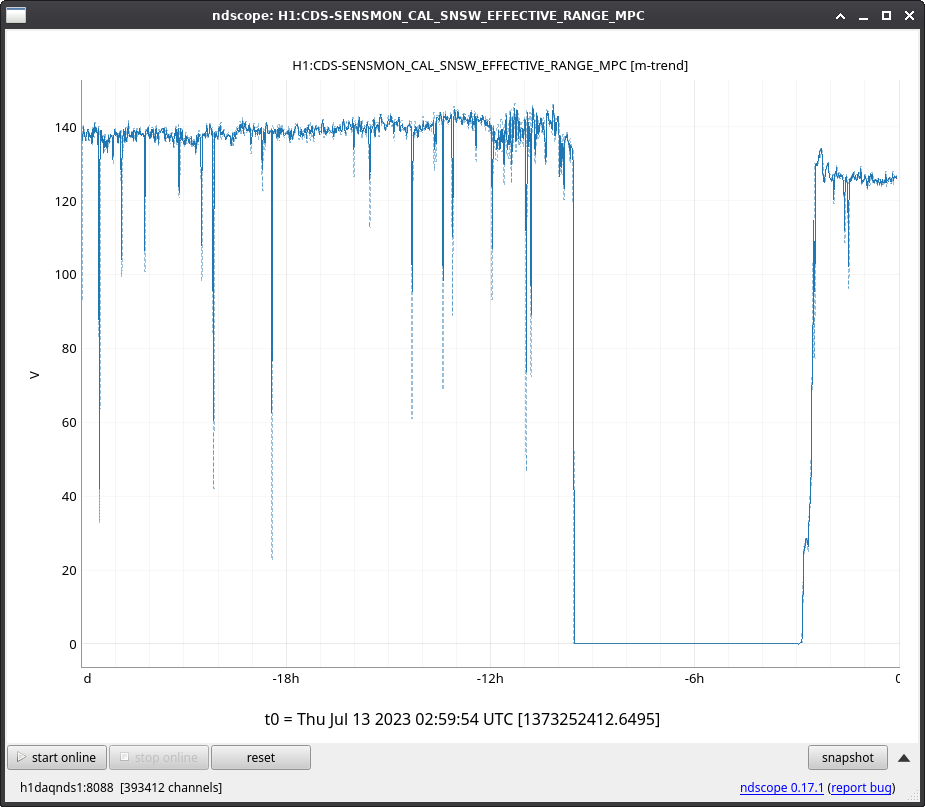Start online data streaming
Image resolution: width=925 pixels, height=807 pixels.
pyautogui.click(x=57, y=757)
